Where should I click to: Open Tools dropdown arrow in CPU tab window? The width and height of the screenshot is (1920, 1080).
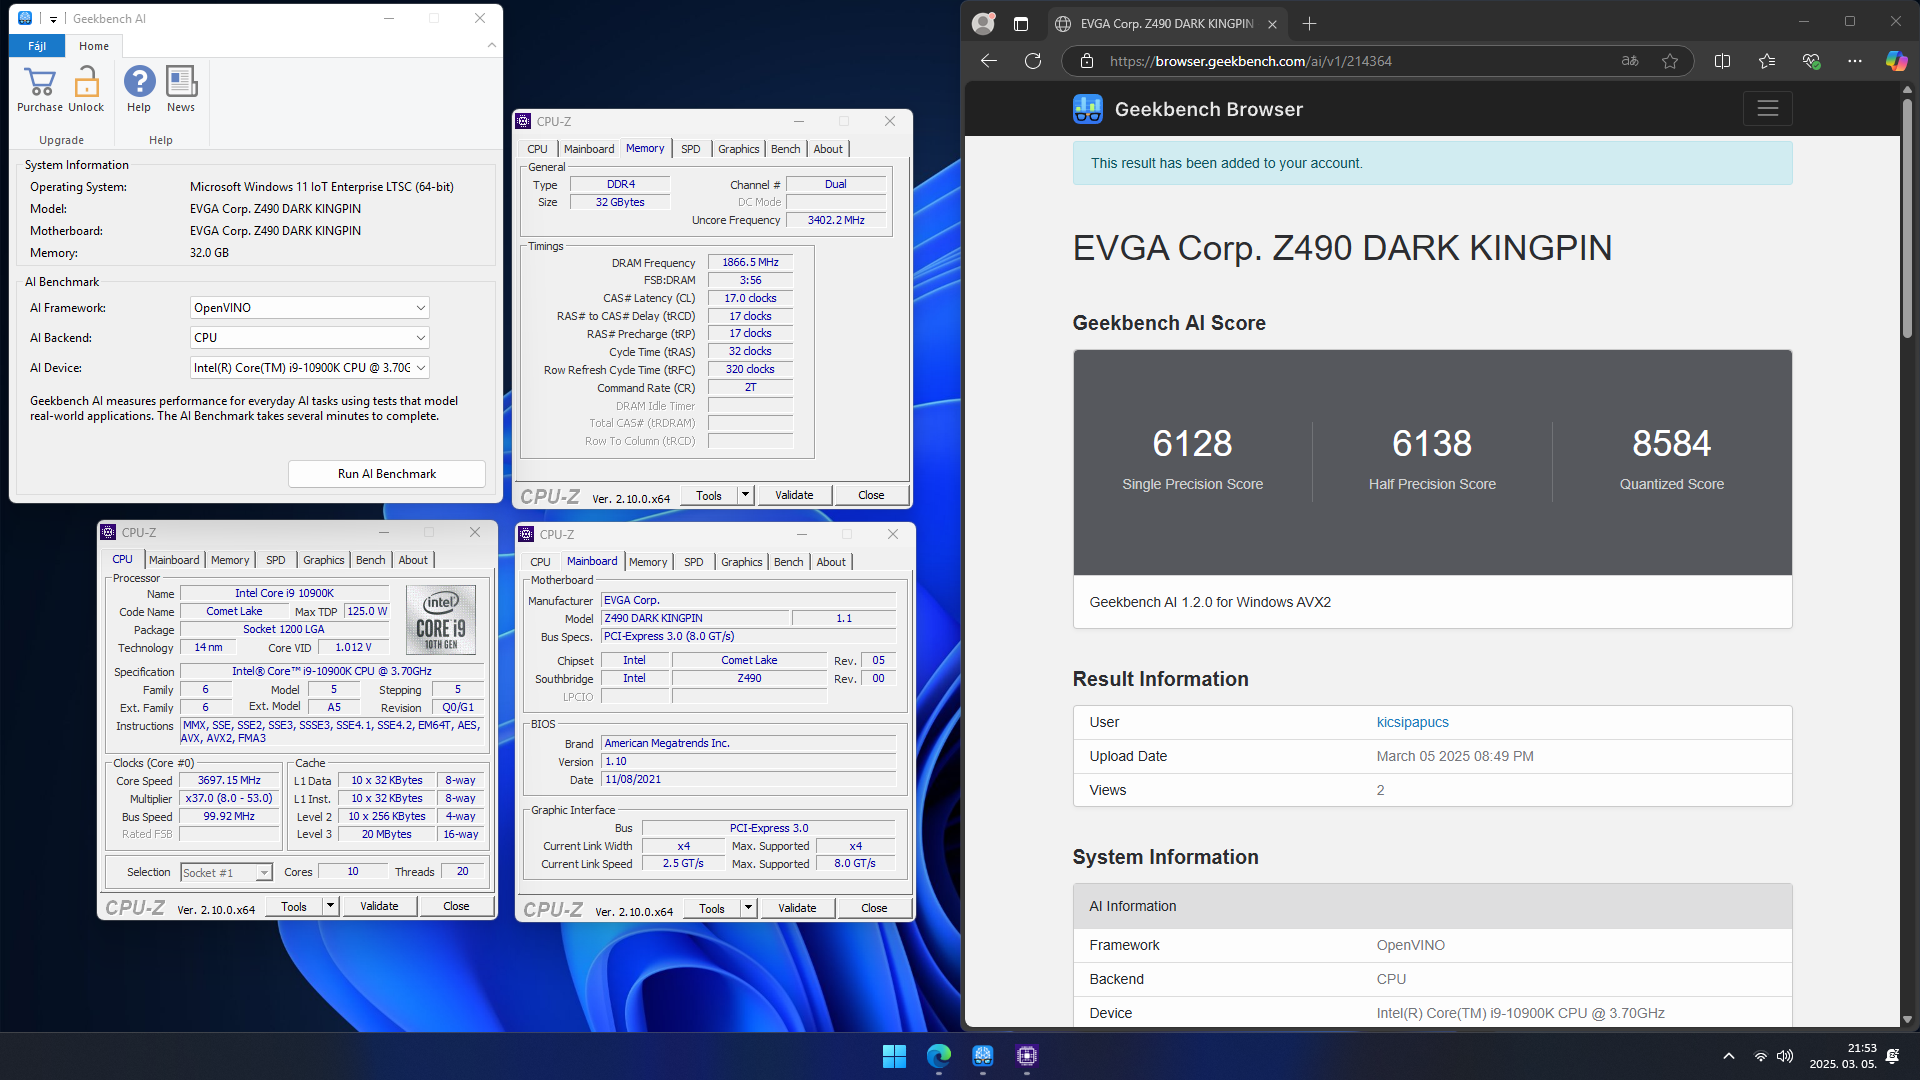330,907
